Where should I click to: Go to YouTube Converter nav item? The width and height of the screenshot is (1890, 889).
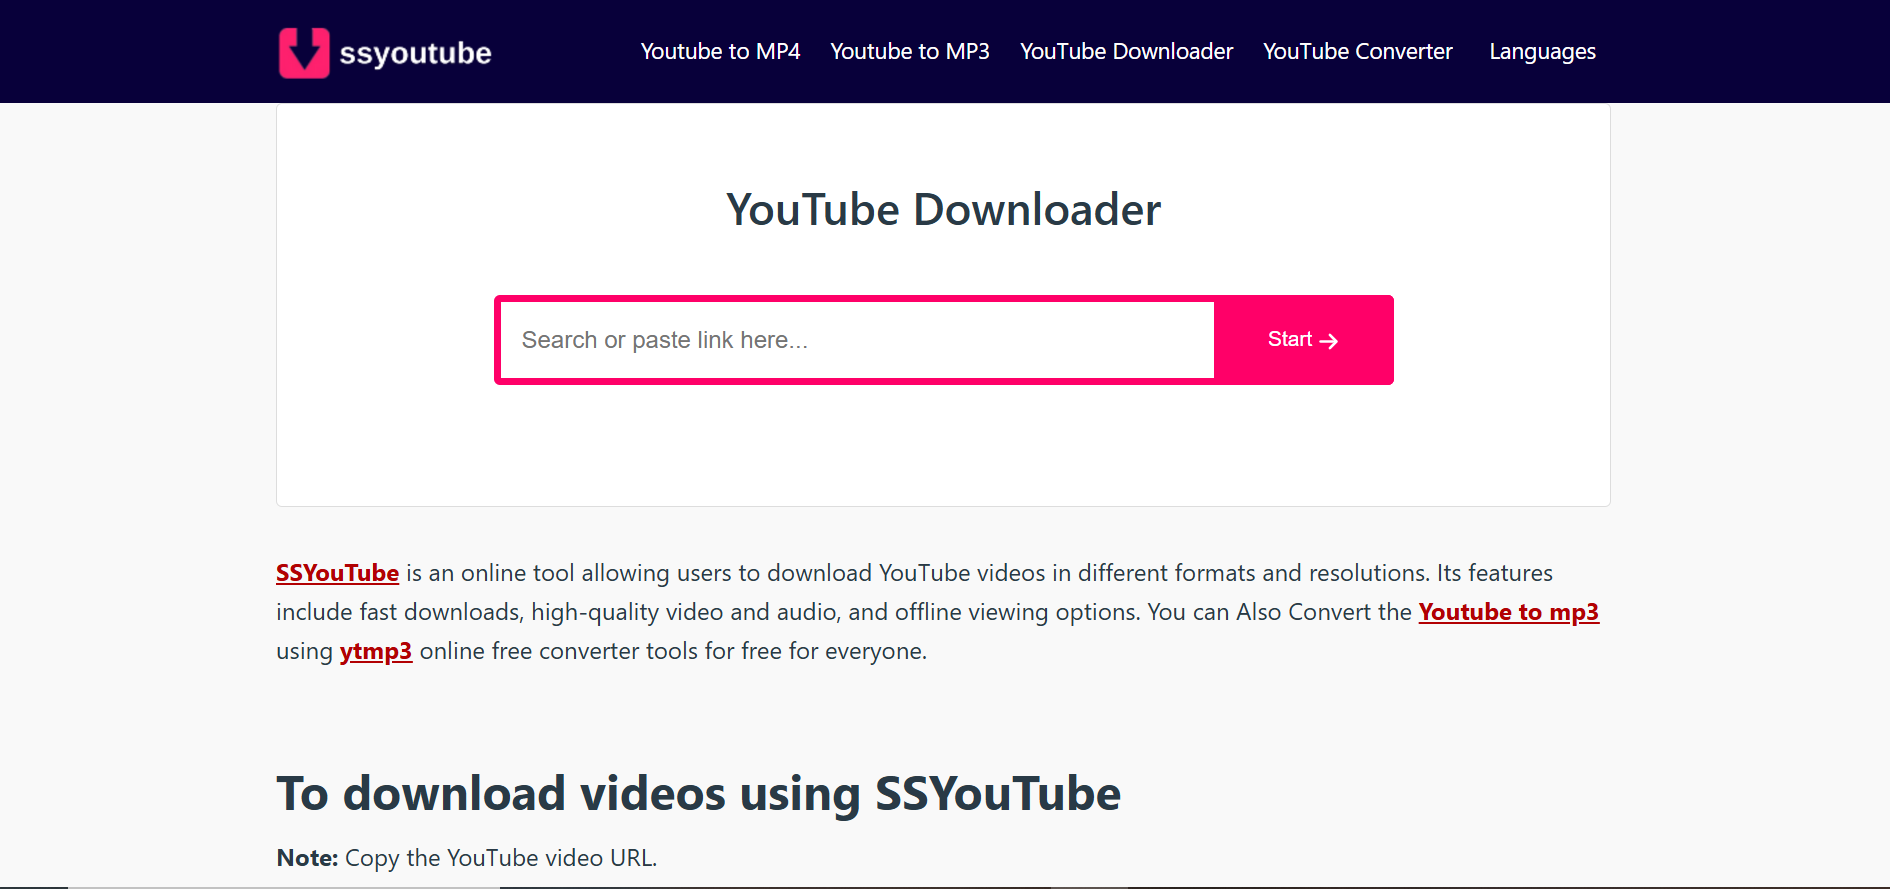[x=1357, y=51]
